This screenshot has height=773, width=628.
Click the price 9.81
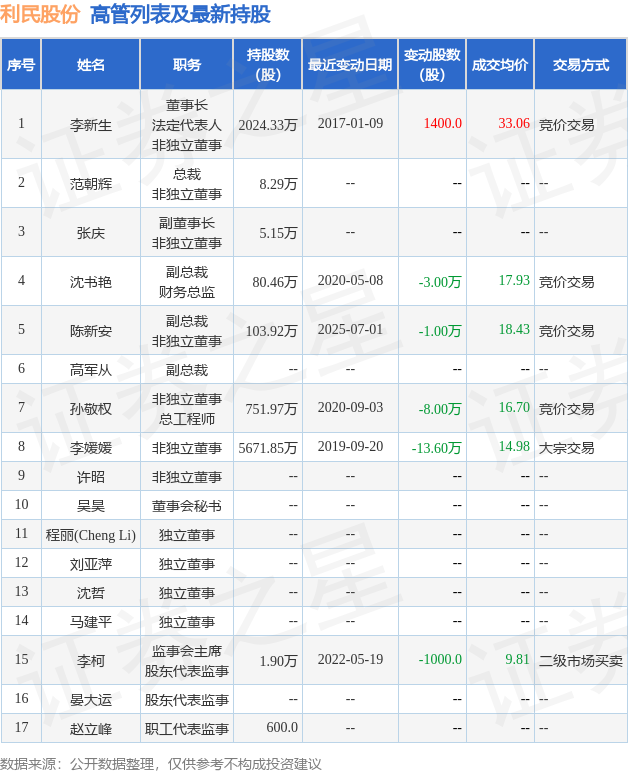tap(517, 659)
